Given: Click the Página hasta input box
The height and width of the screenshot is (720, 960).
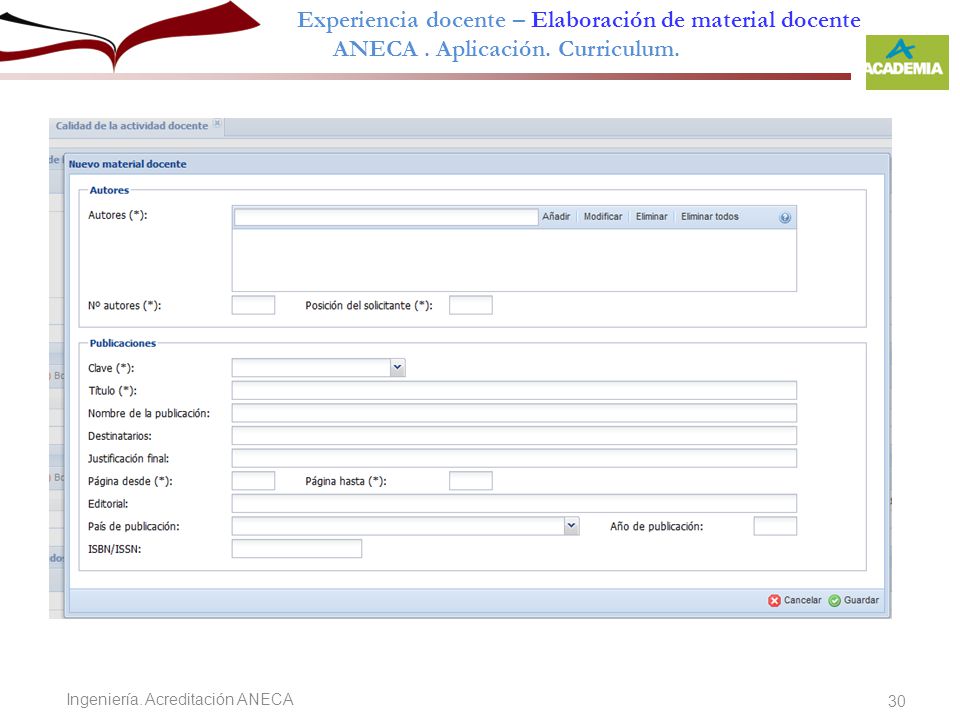Looking at the screenshot, I should point(471,481).
